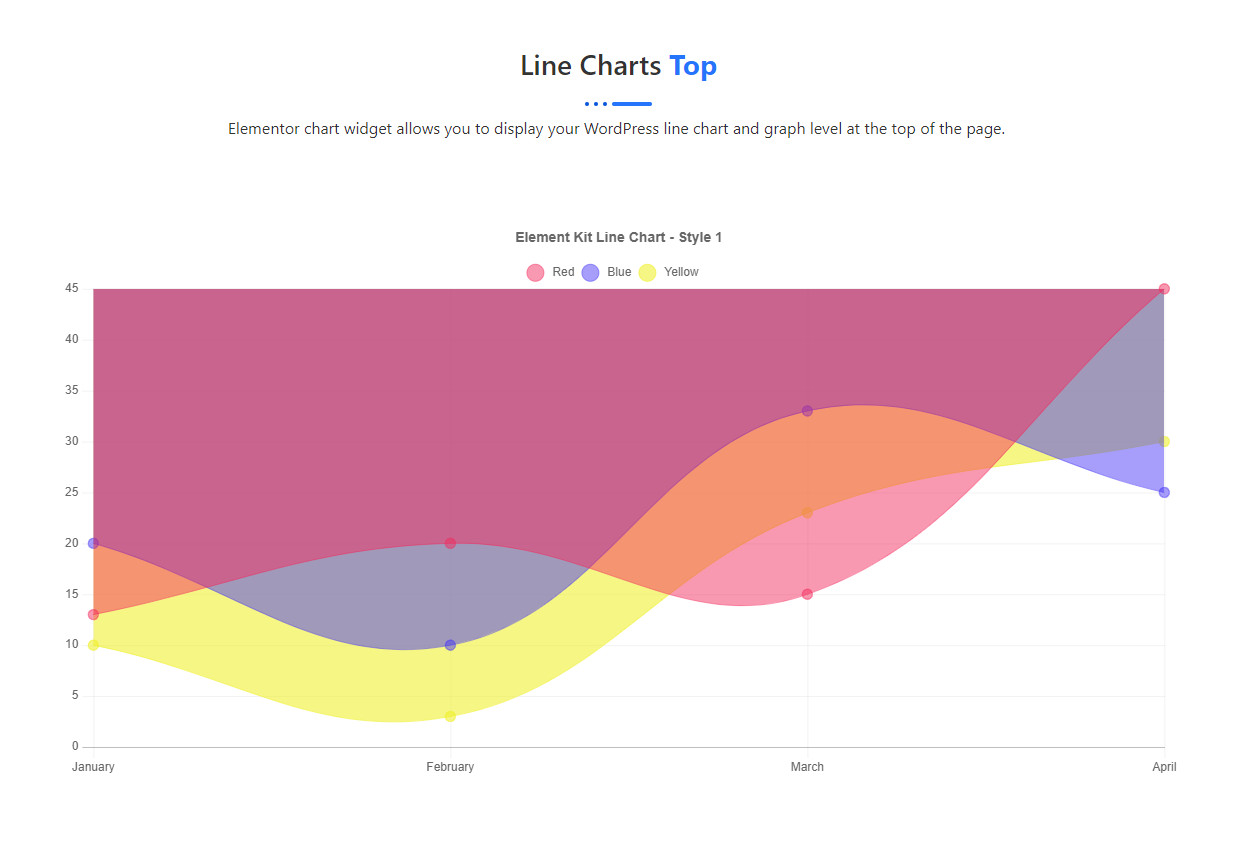
Task: Select the red April data point at 45
Action: tap(1164, 289)
